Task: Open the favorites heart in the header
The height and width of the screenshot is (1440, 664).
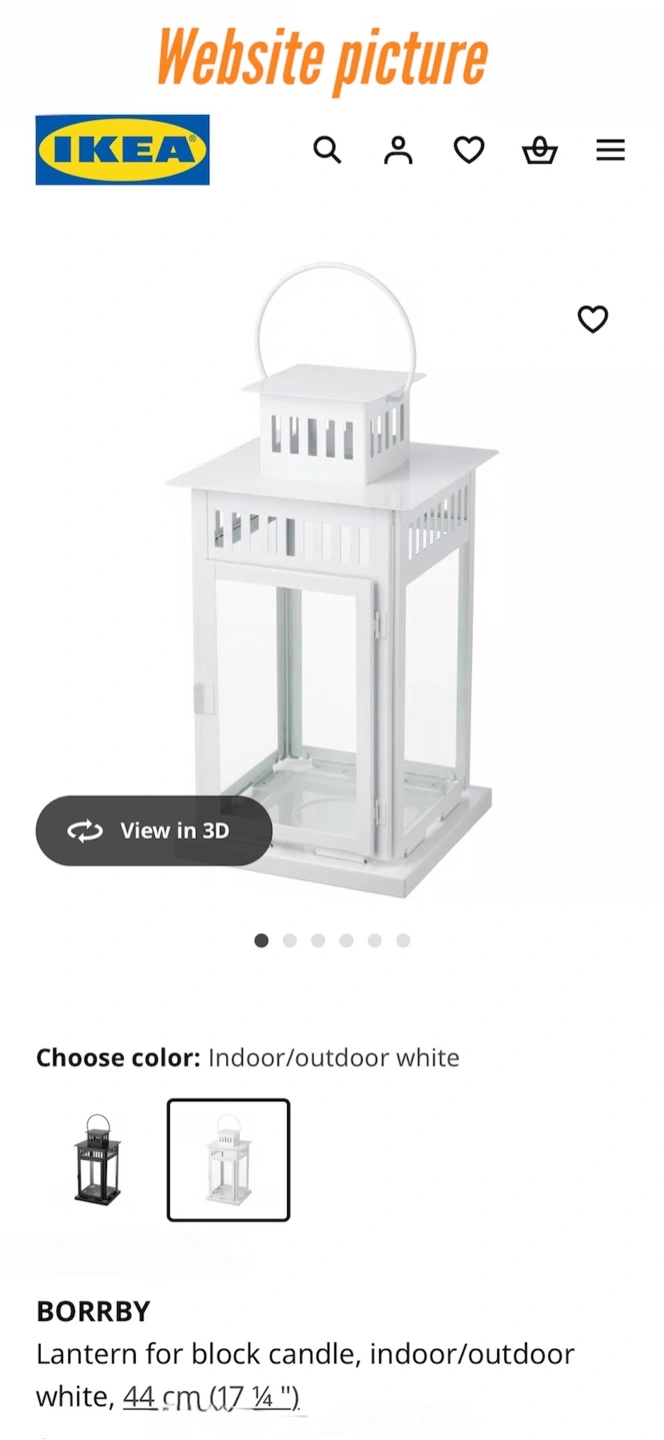Action: (x=469, y=151)
